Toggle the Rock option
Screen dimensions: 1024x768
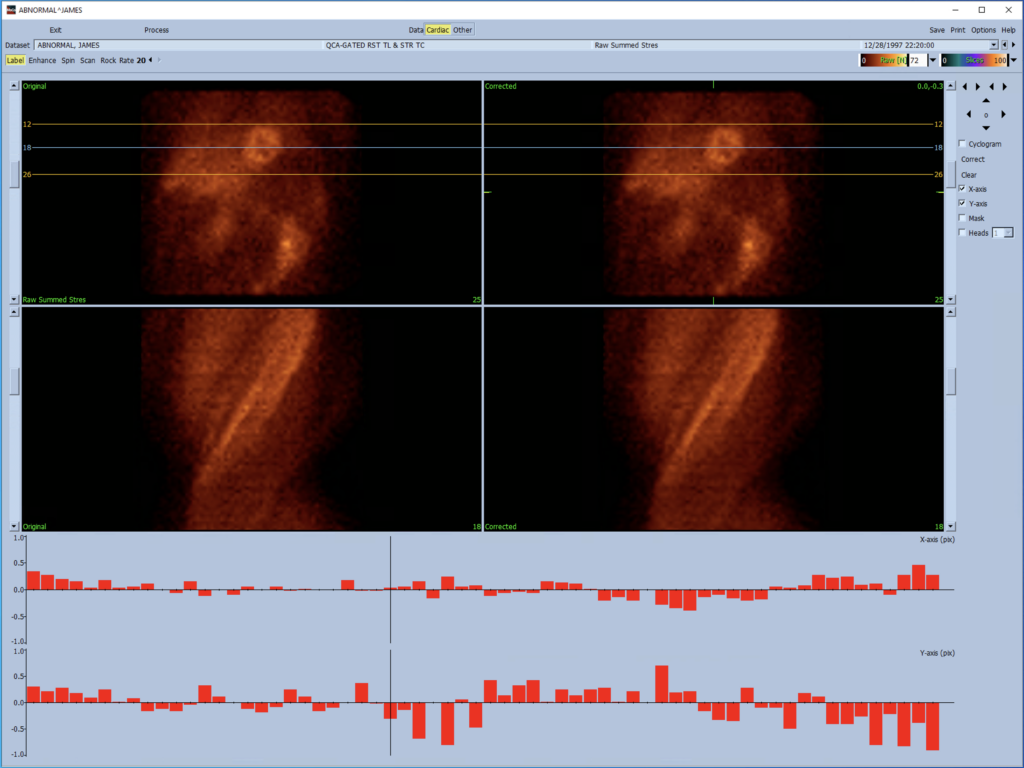point(108,60)
